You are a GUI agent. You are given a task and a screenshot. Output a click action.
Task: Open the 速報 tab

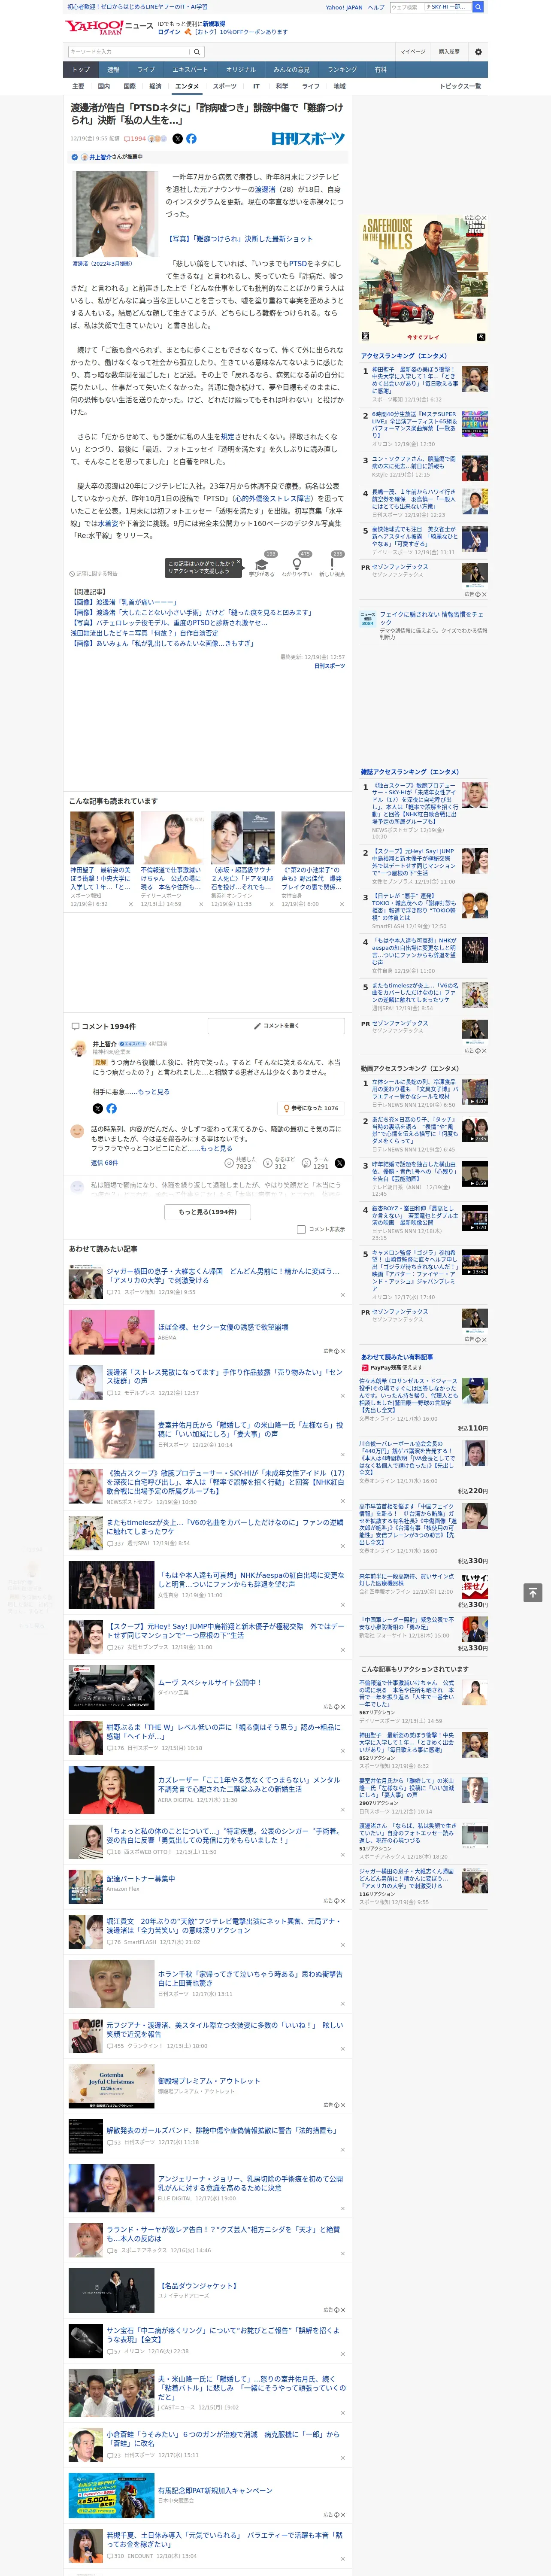[x=113, y=70]
